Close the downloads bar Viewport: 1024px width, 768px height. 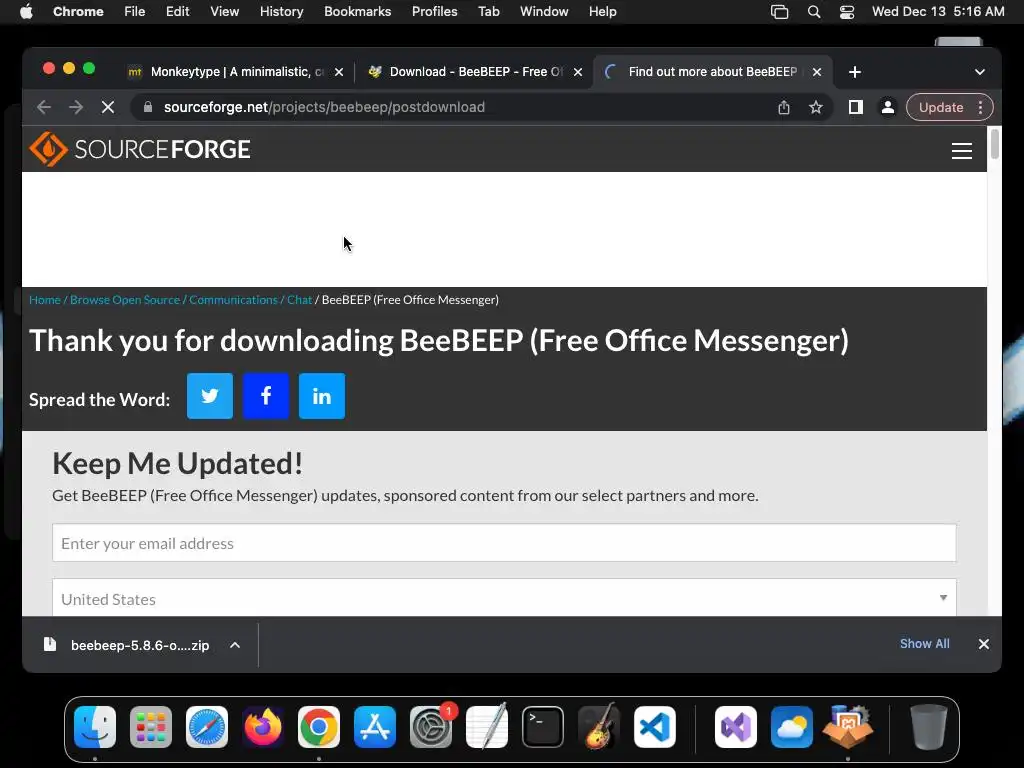984,644
